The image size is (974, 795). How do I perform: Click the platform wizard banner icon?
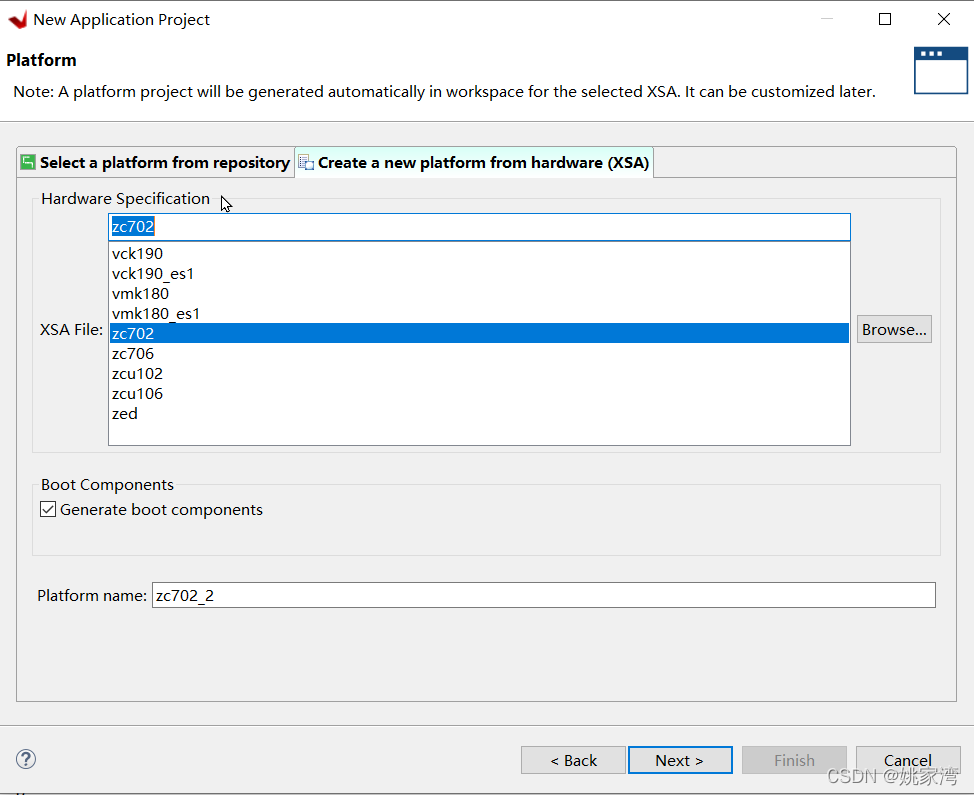pos(940,70)
